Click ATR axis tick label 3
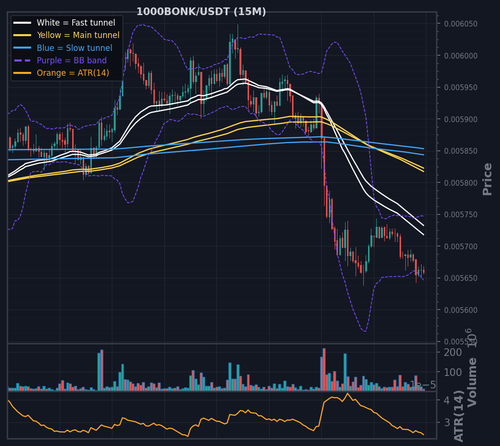The width and height of the screenshot is (500, 446). (447, 422)
